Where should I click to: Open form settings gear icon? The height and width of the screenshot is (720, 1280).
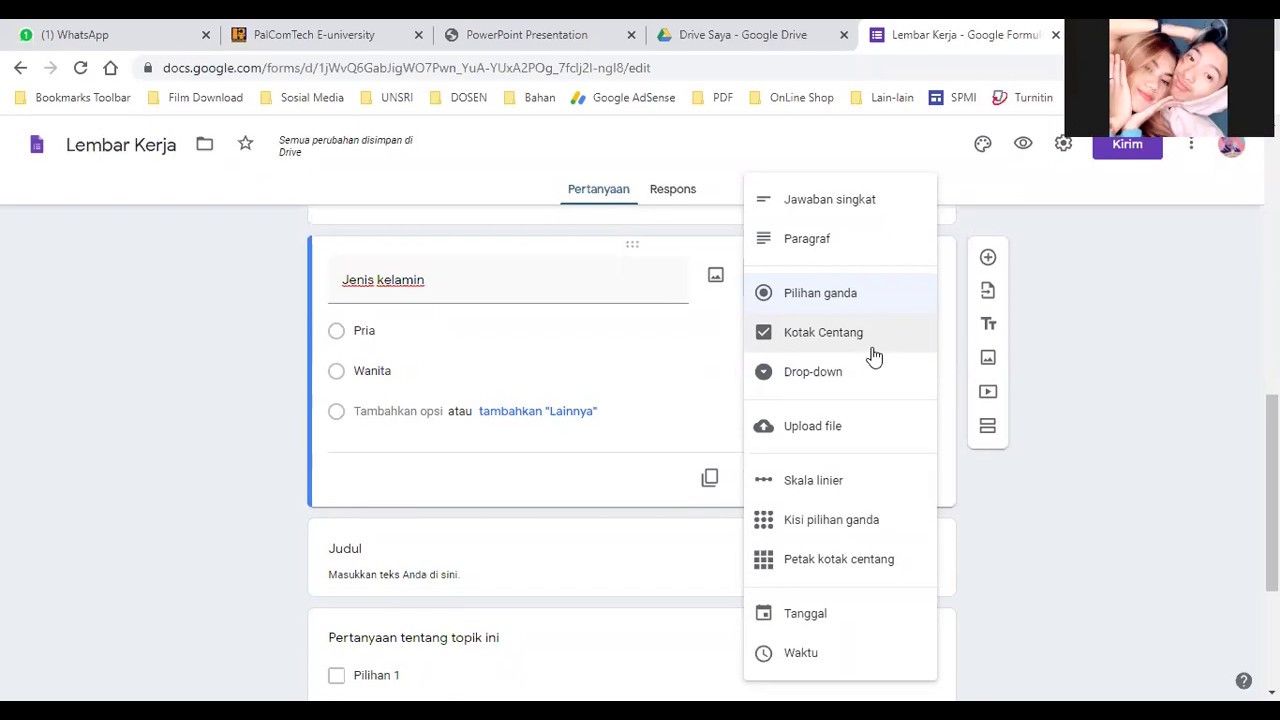pos(1063,144)
